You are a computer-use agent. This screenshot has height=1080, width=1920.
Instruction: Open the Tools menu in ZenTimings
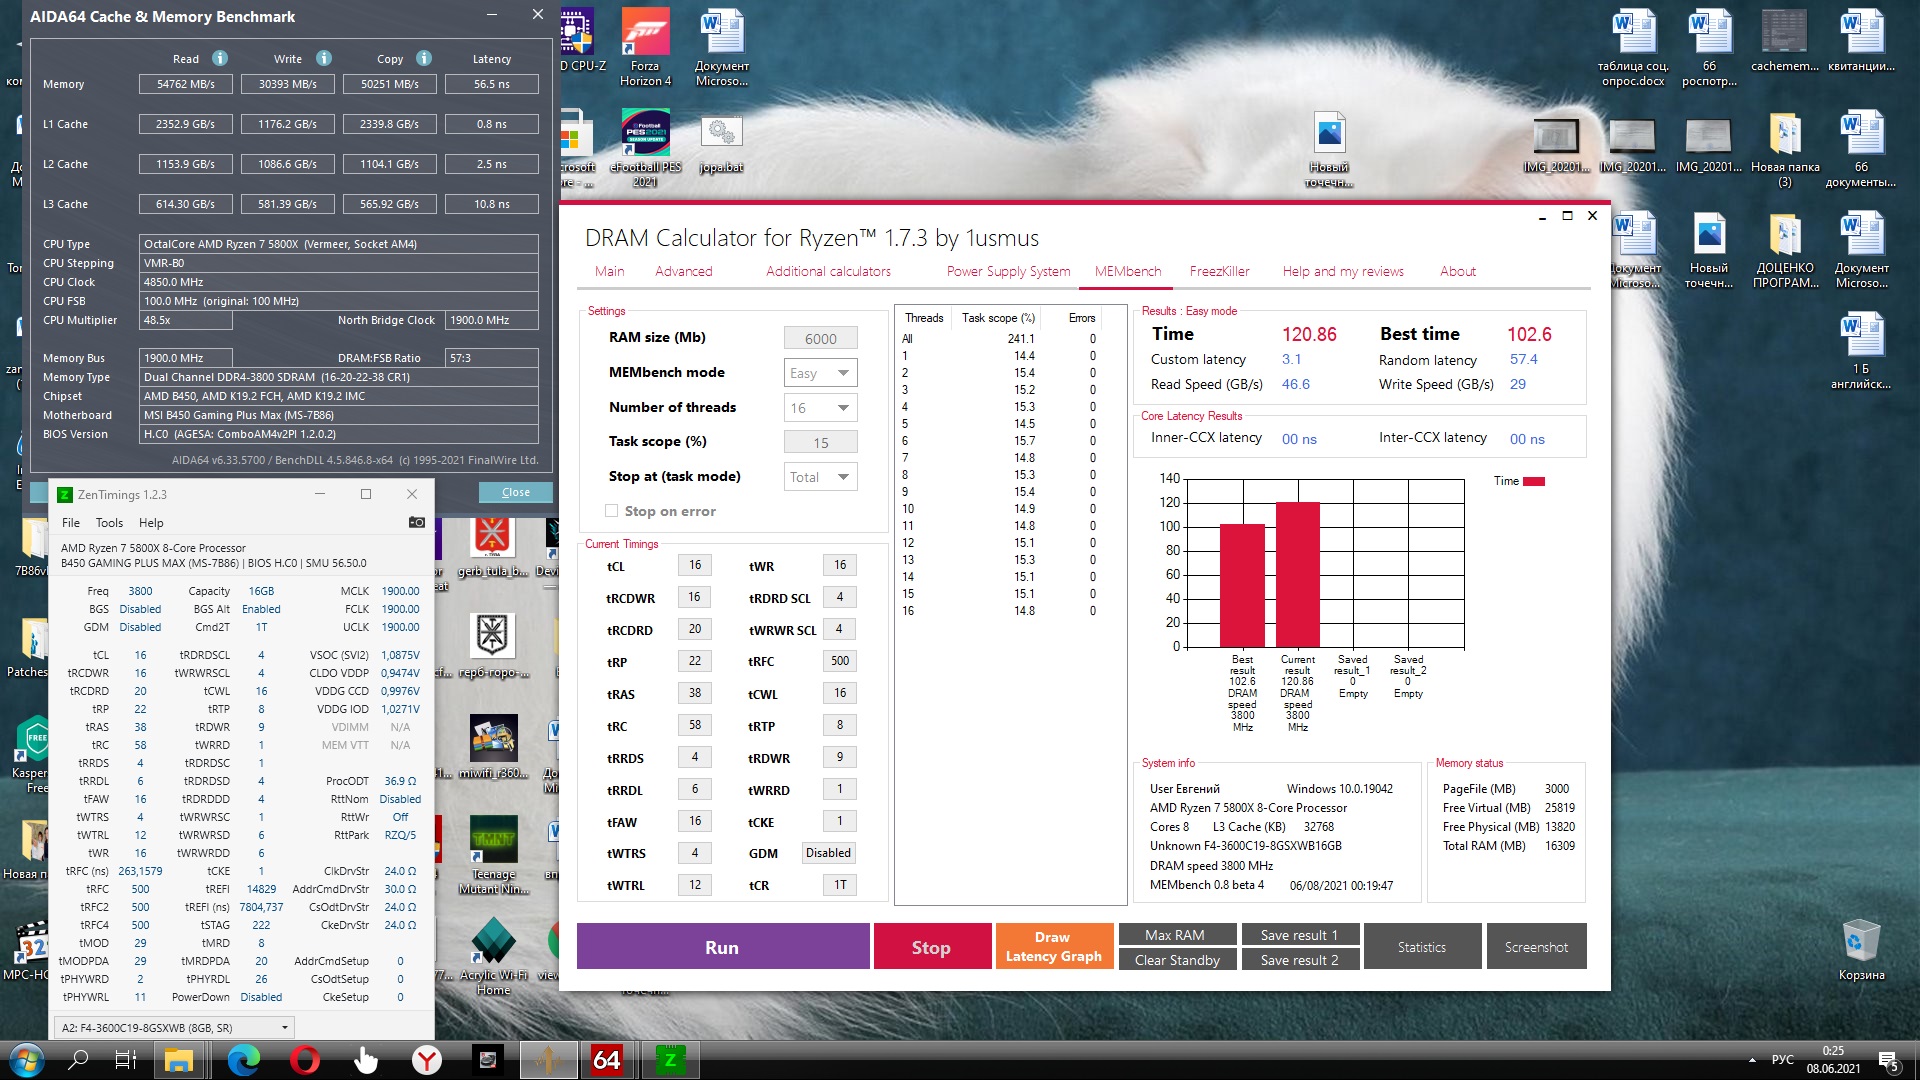[x=109, y=523]
